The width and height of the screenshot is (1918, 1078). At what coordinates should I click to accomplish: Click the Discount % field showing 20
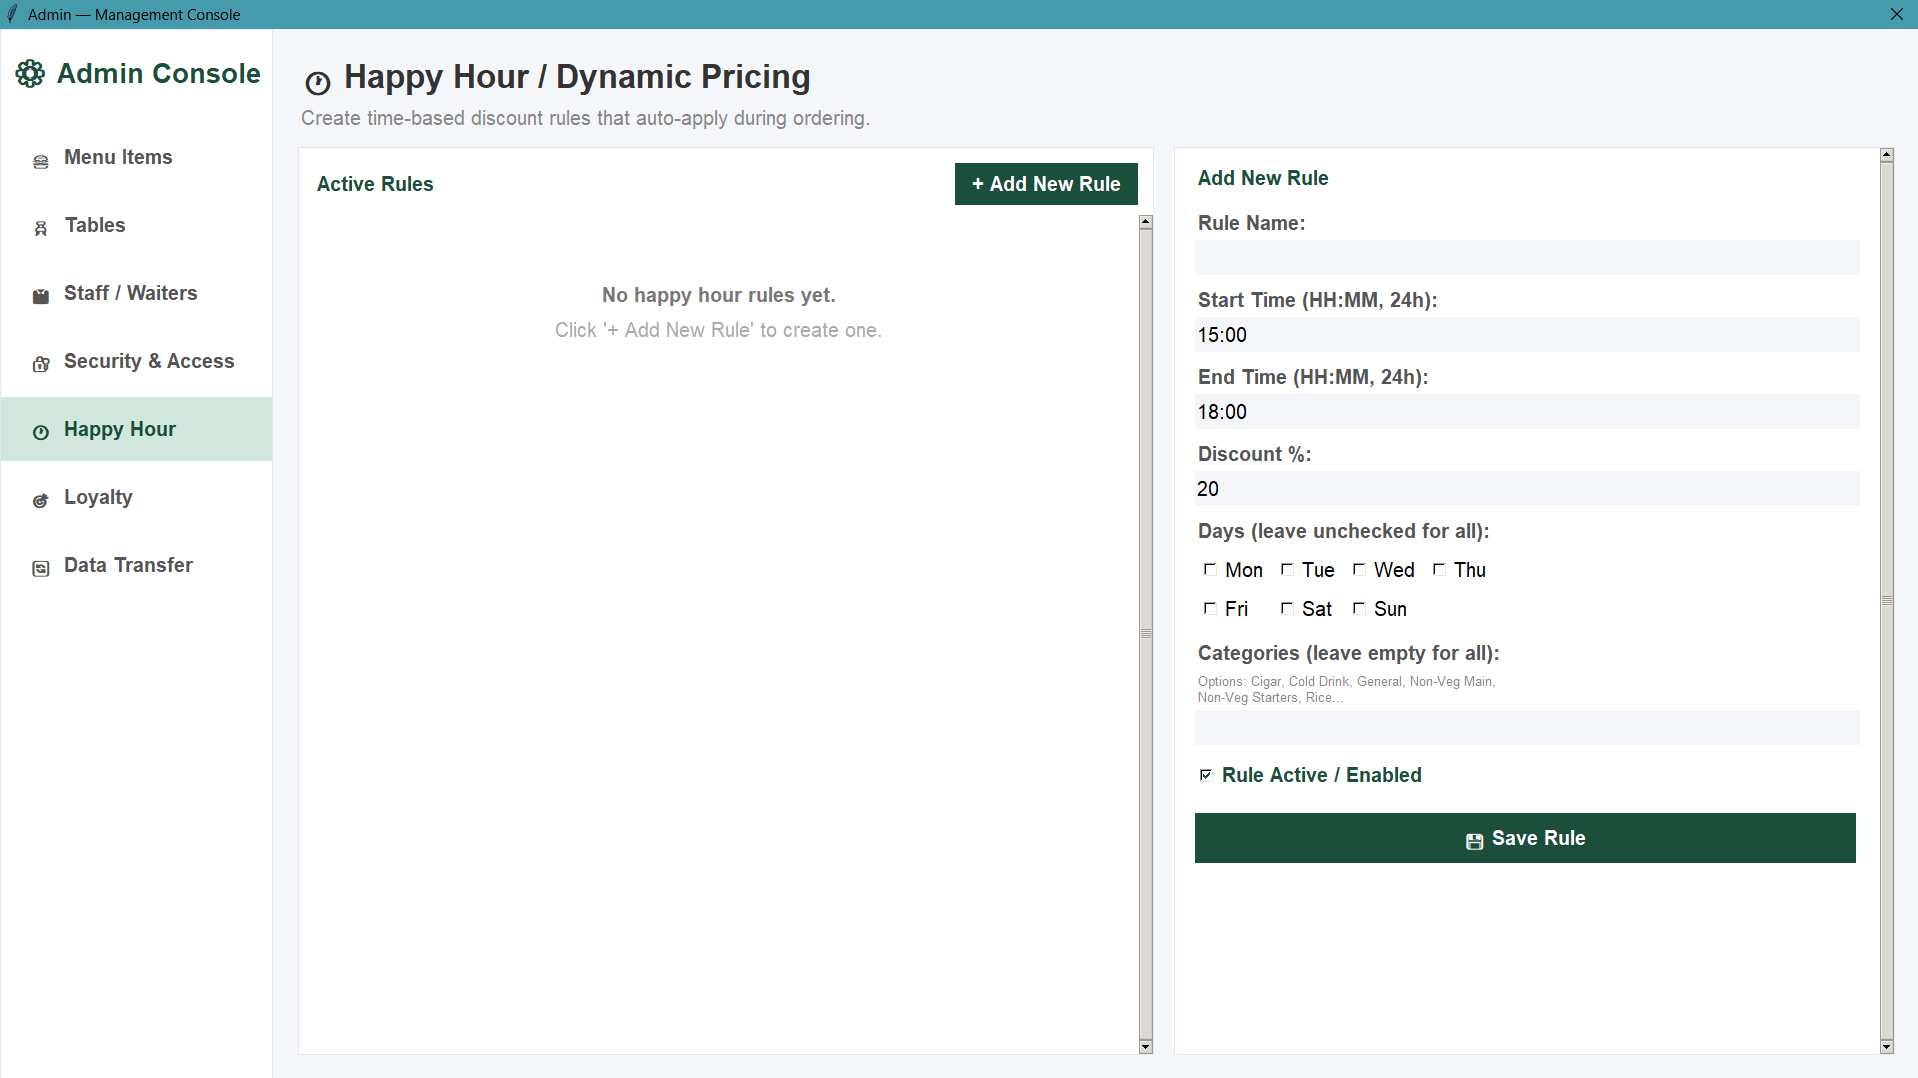[x=1527, y=489]
